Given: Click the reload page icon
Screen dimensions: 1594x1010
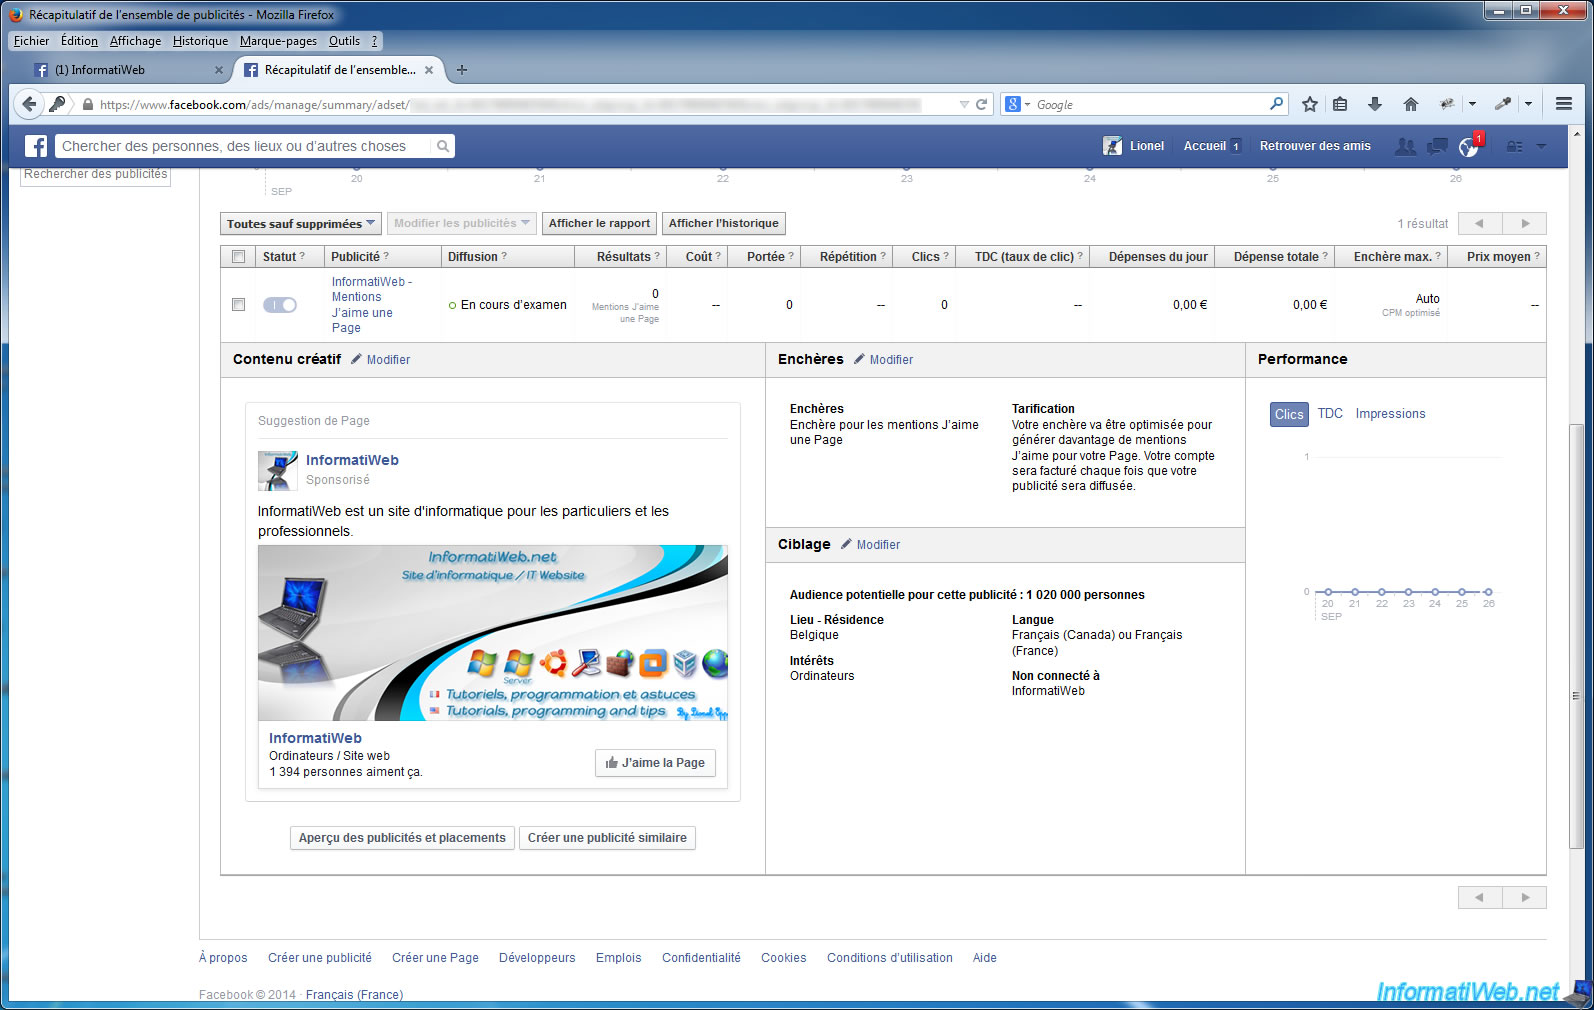Looking at the screenshot, I should point(982,104).
